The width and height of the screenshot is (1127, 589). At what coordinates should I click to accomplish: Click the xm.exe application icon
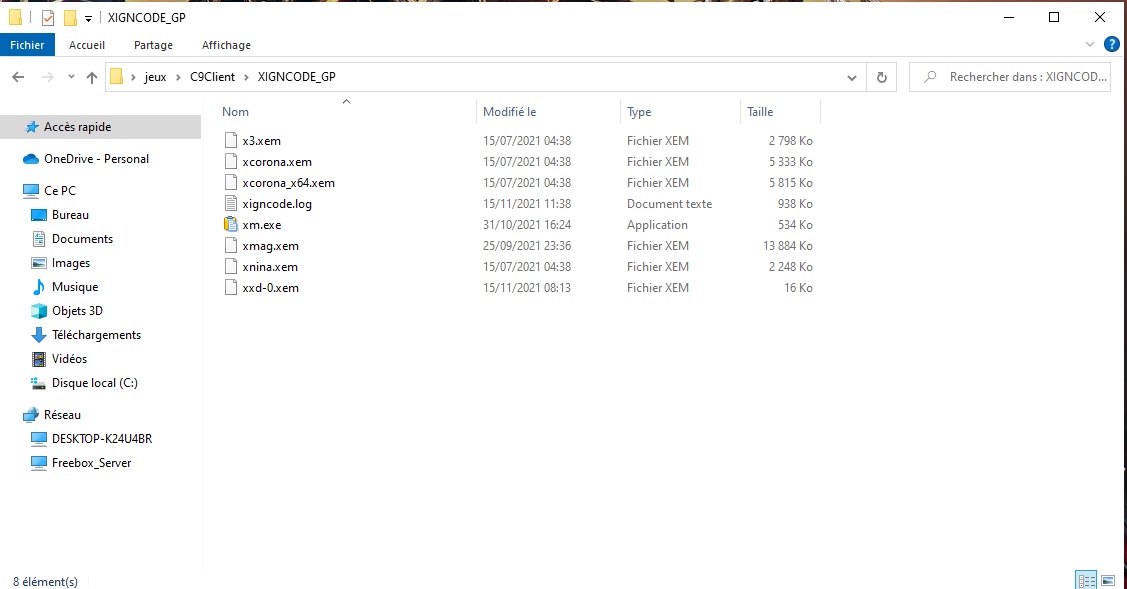(x=231, y=224)
